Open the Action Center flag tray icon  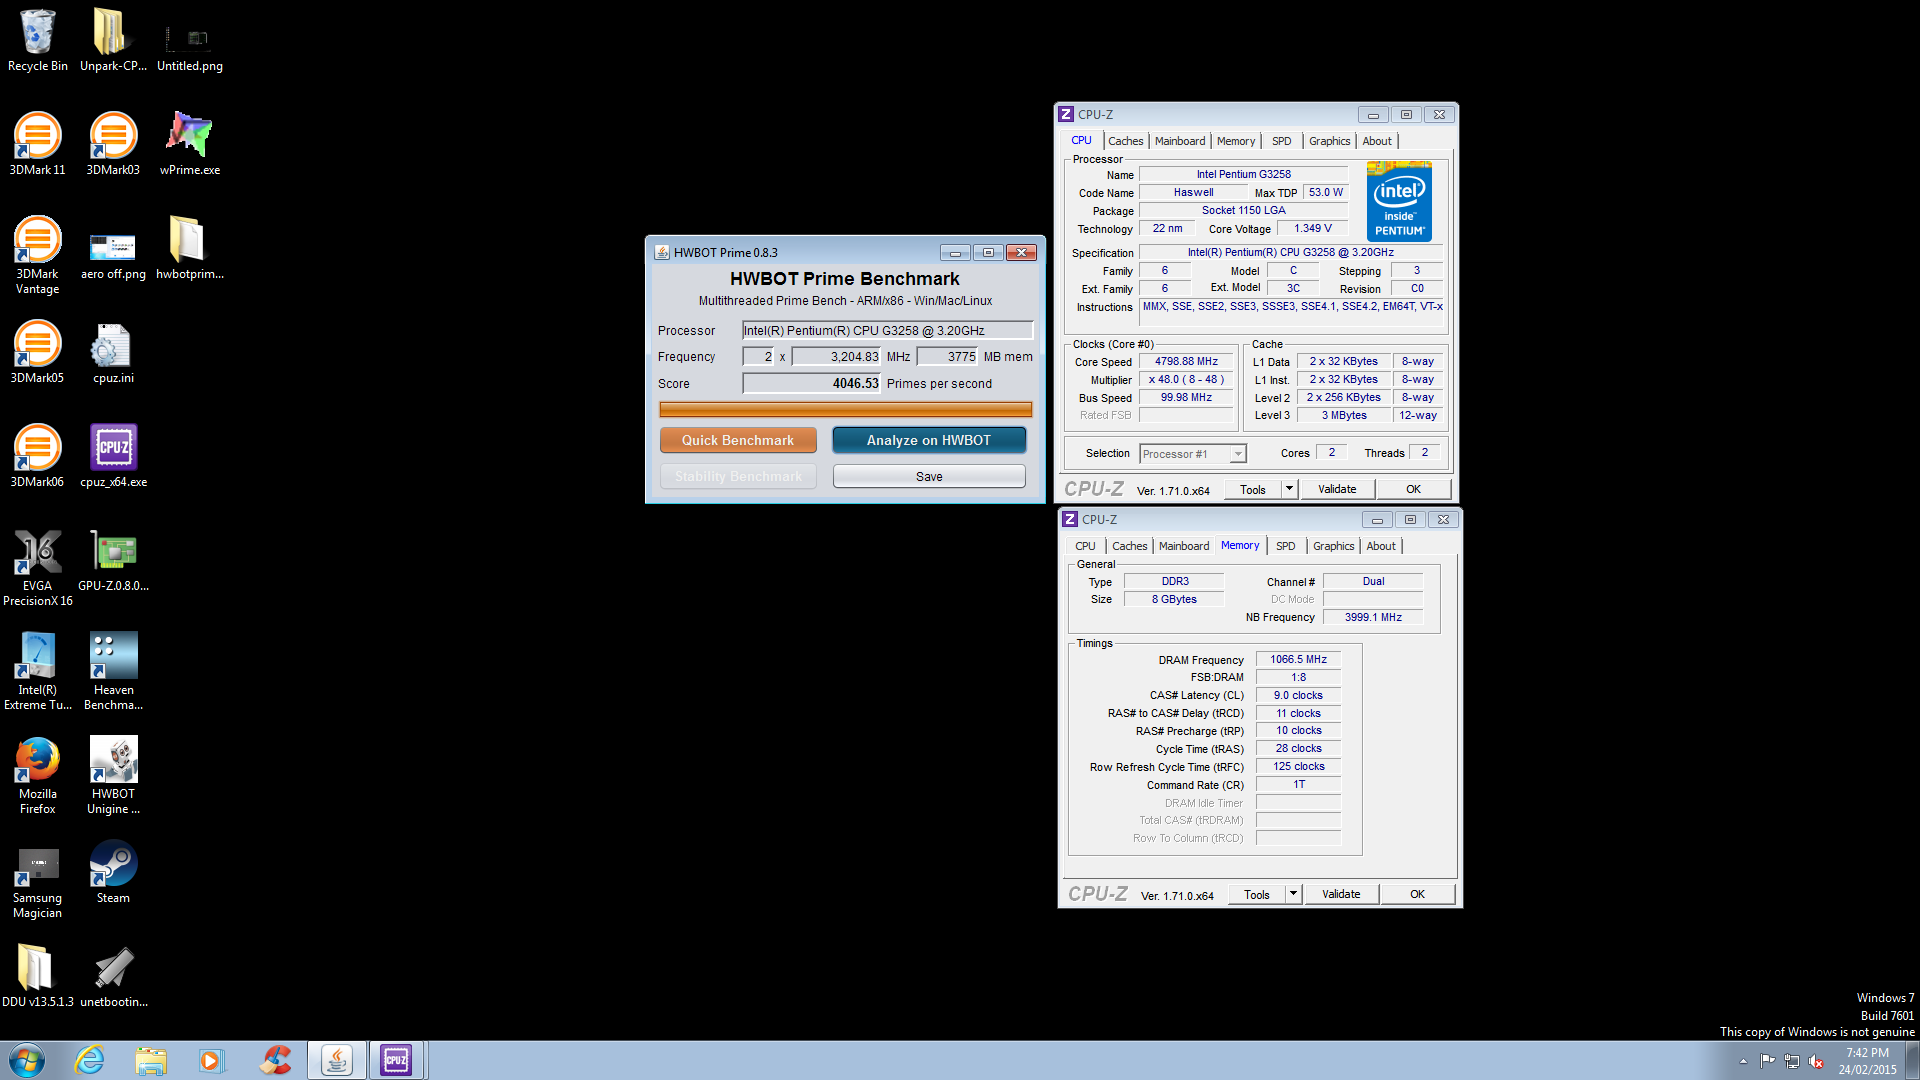(x=1767, y=1061)
